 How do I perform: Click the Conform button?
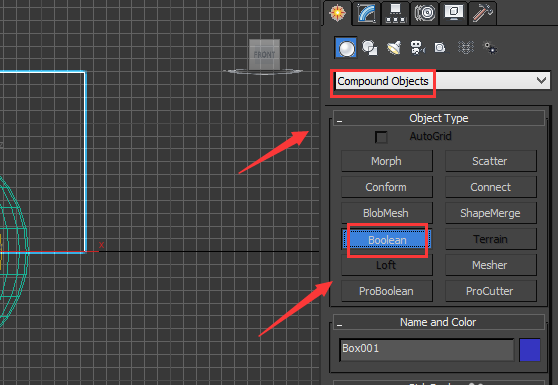[x=387, y=187]
